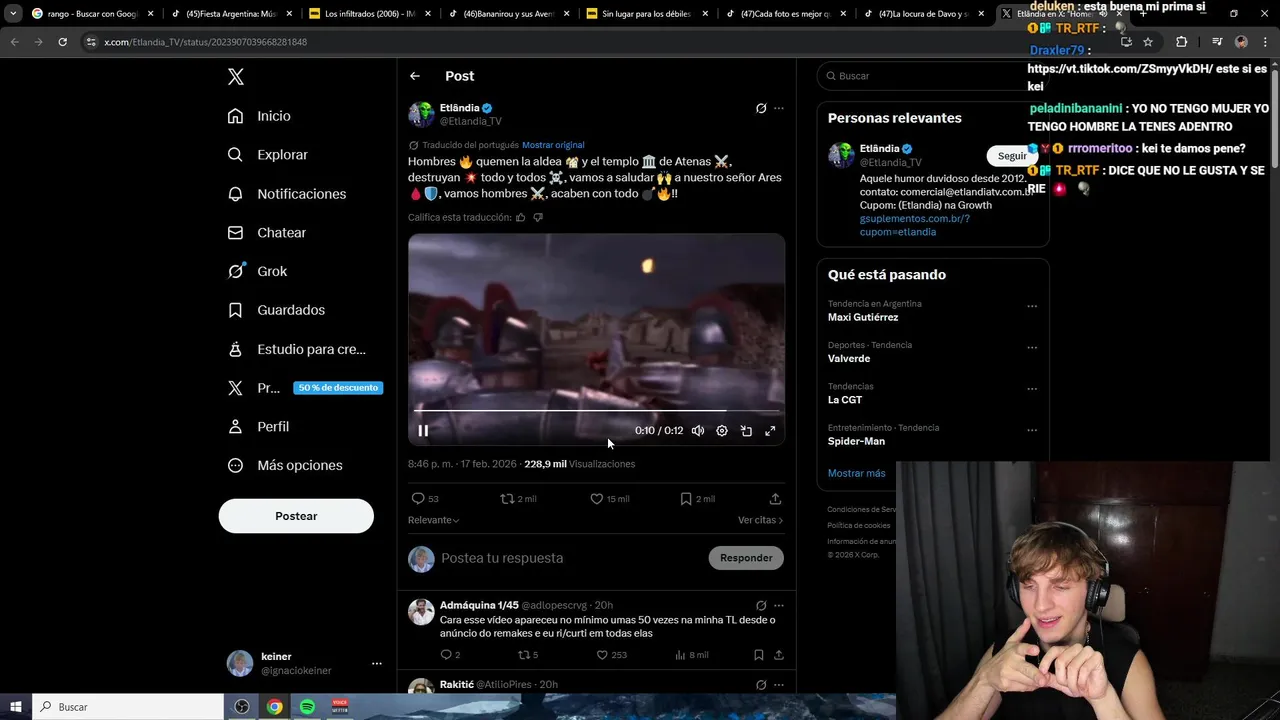Open Chrome extensions puzzle icon
This screenshot has height=720, width=1280.
coord(1181,42)
